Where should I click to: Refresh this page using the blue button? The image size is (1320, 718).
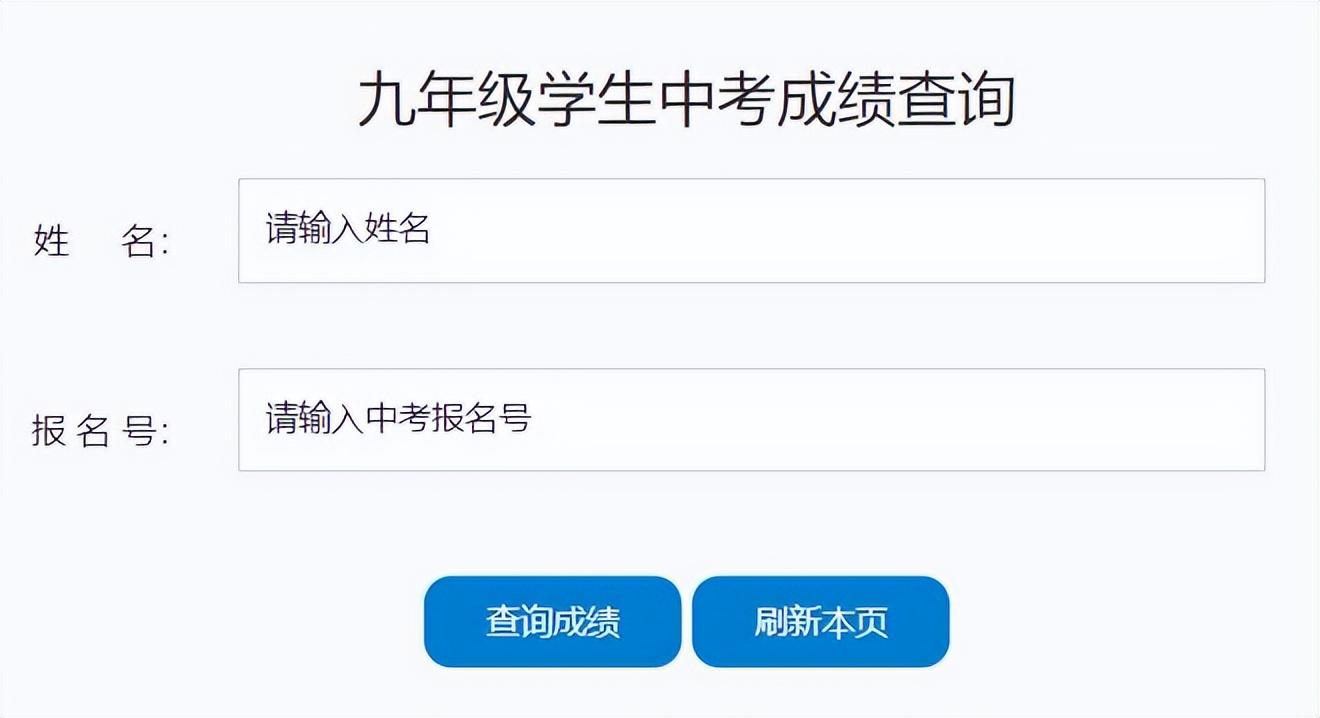point(820,621)
